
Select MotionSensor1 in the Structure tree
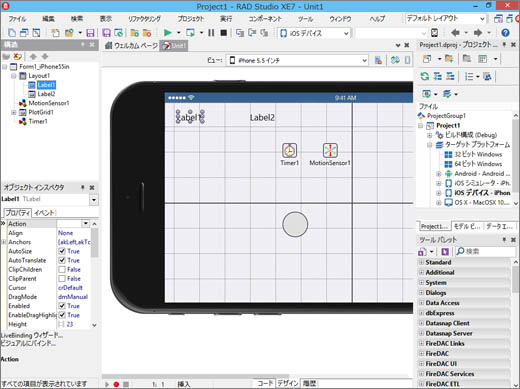coord(49,103)
